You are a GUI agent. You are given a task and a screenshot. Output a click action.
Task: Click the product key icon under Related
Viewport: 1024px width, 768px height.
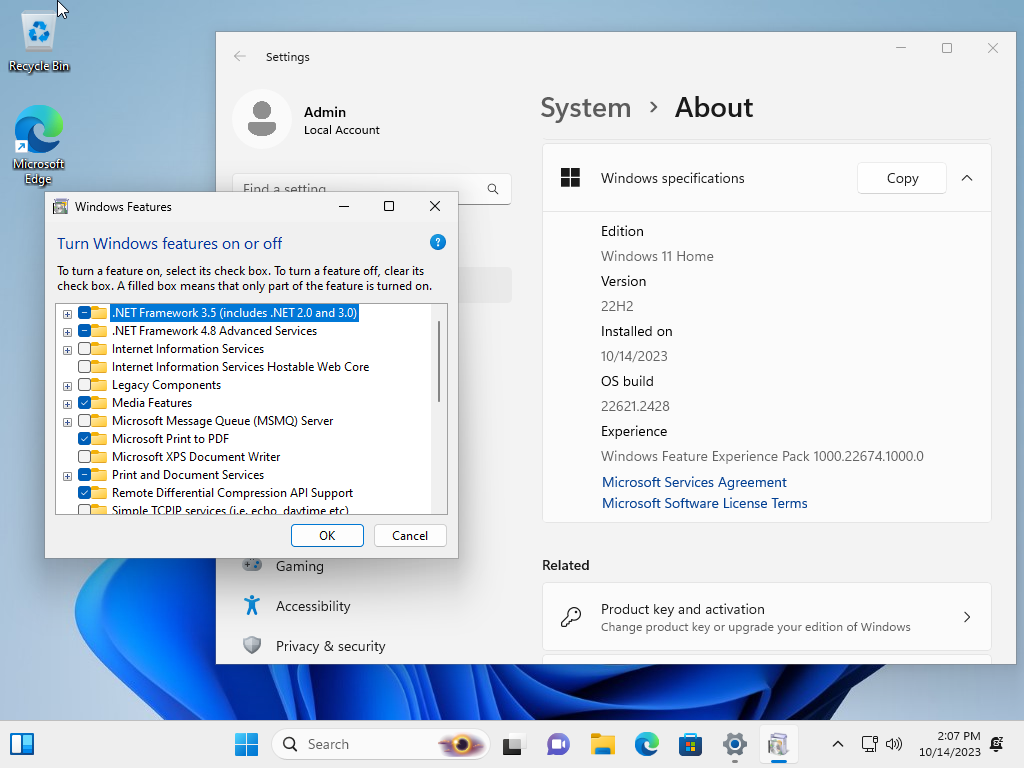click(x=572, y=617)
